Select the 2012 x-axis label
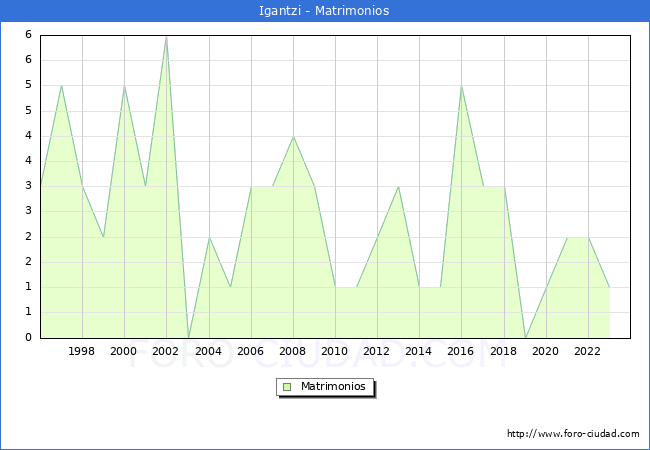 377,351
